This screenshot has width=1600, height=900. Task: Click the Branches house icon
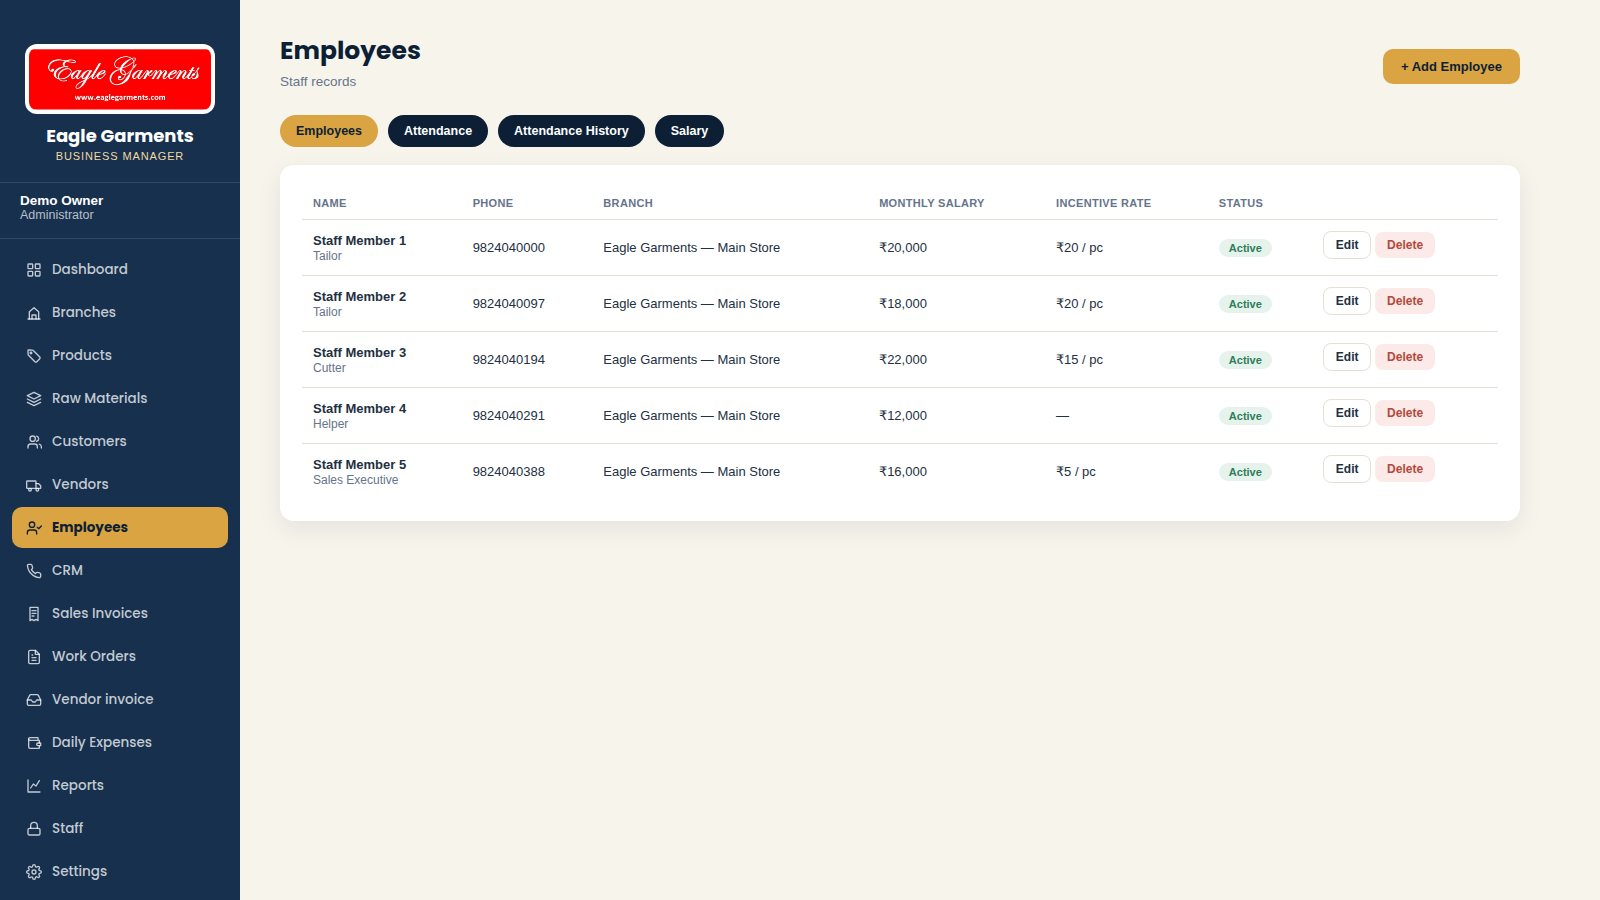[x=34, y=313]
